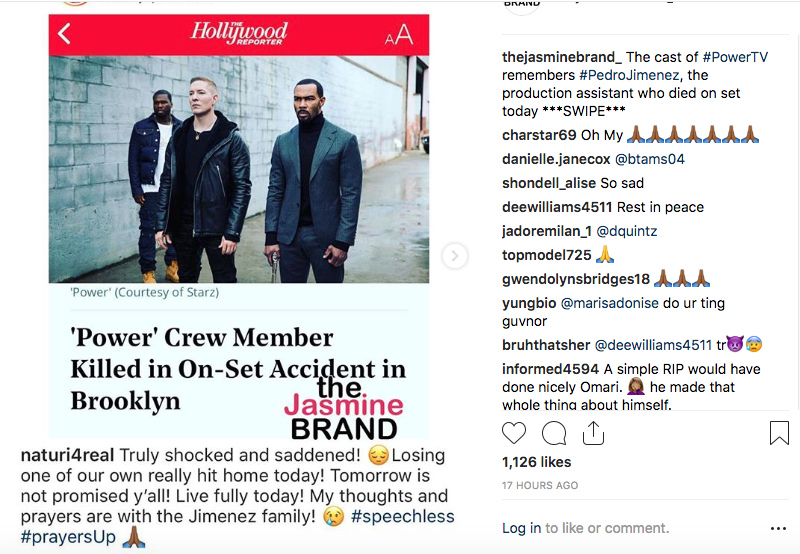Image resolution: width=800 pixels, height=554 pixels.
Task: Open more options three-dot menu
Action: tap(778, 528)
